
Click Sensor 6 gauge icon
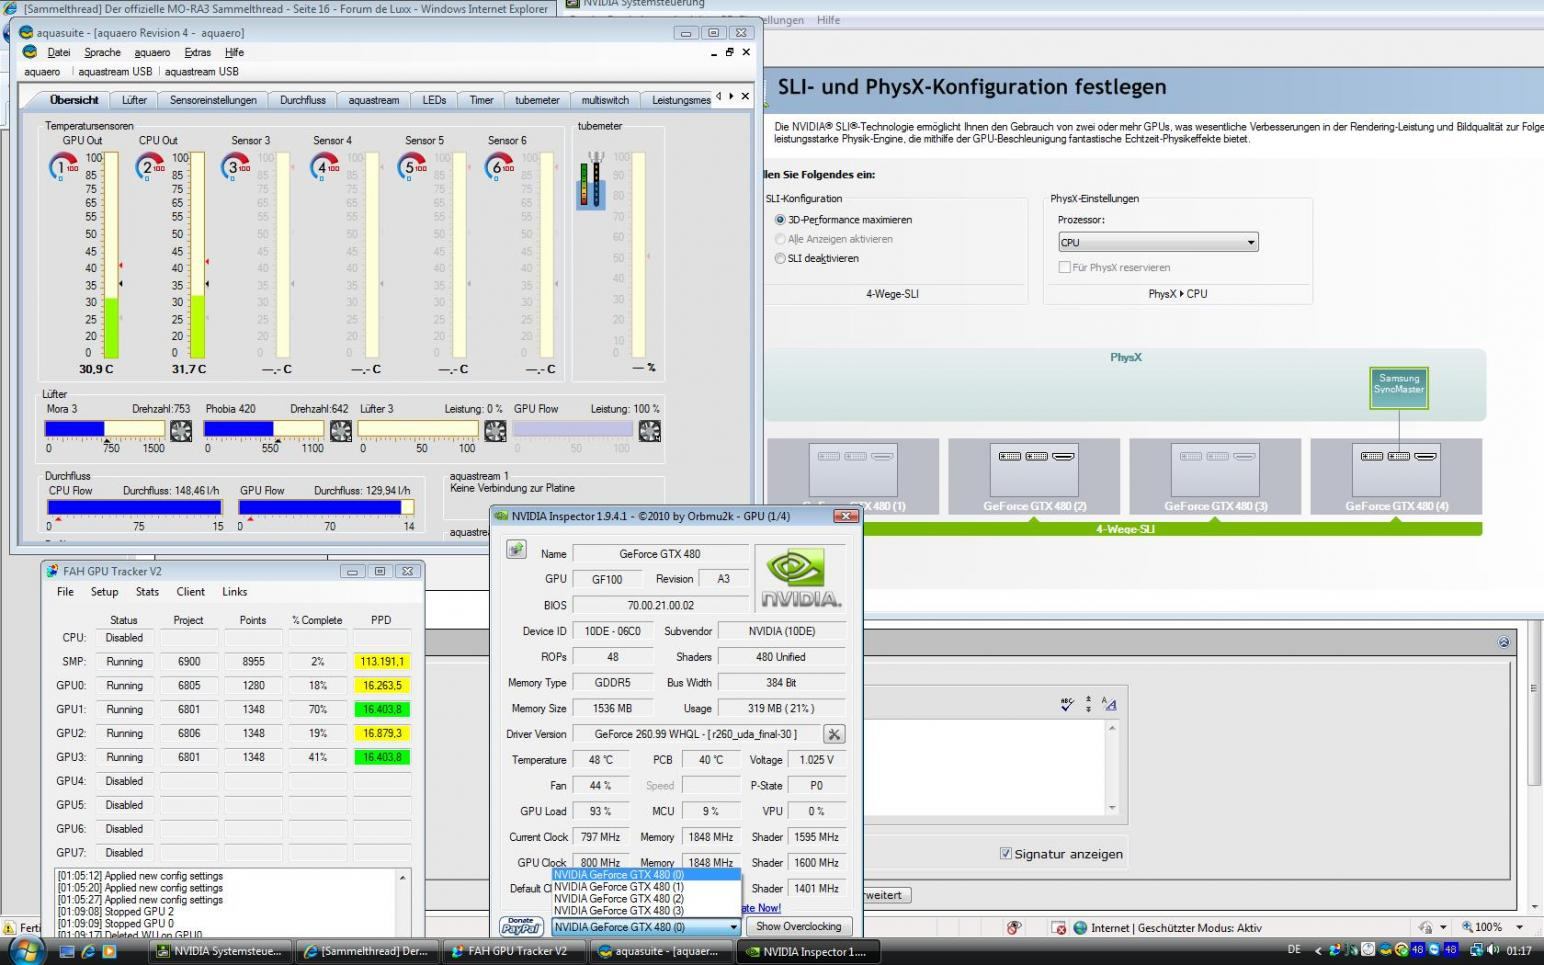pyautogui.click(x=499, y=167)
